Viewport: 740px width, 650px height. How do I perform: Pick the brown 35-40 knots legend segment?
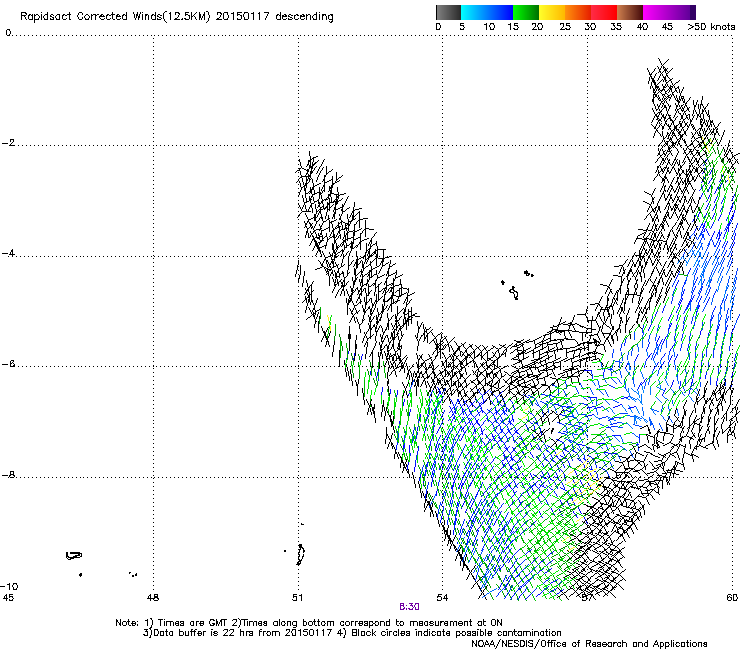630,13
